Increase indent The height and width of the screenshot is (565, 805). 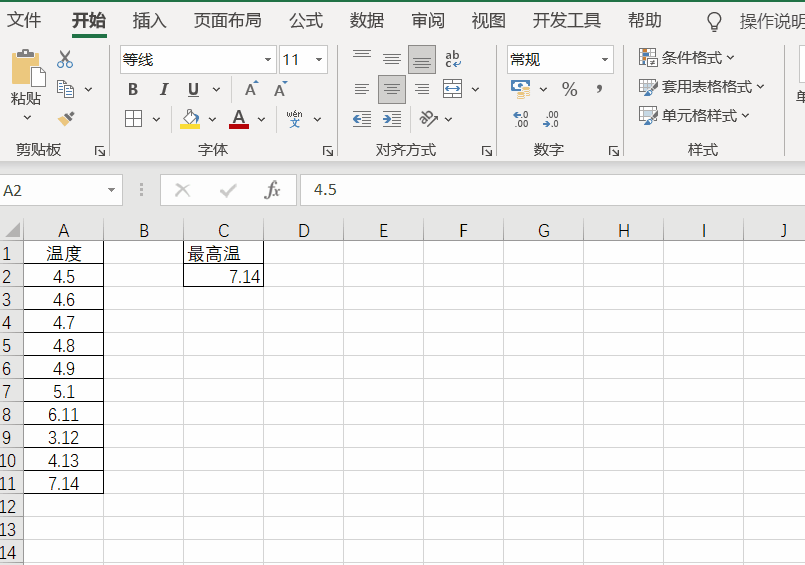click(x=392, y=119)
